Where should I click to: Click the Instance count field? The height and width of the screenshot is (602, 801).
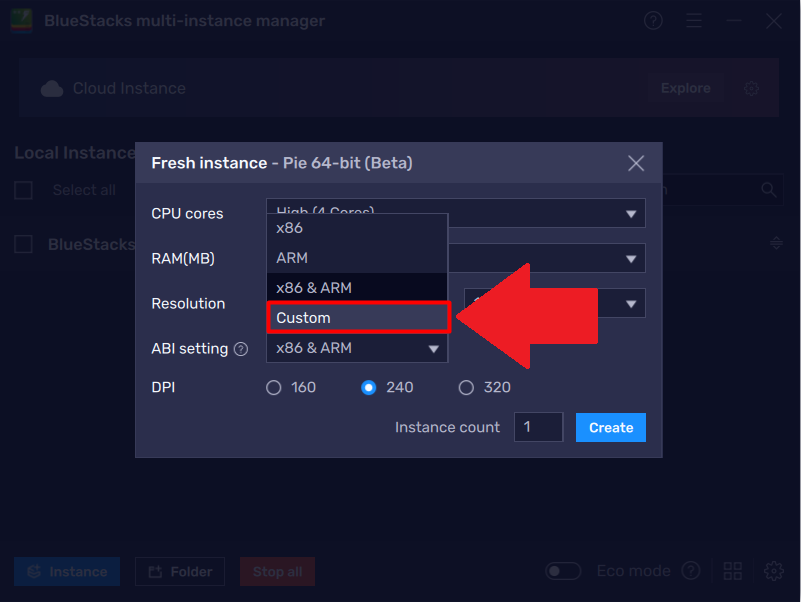click(538, 427)
